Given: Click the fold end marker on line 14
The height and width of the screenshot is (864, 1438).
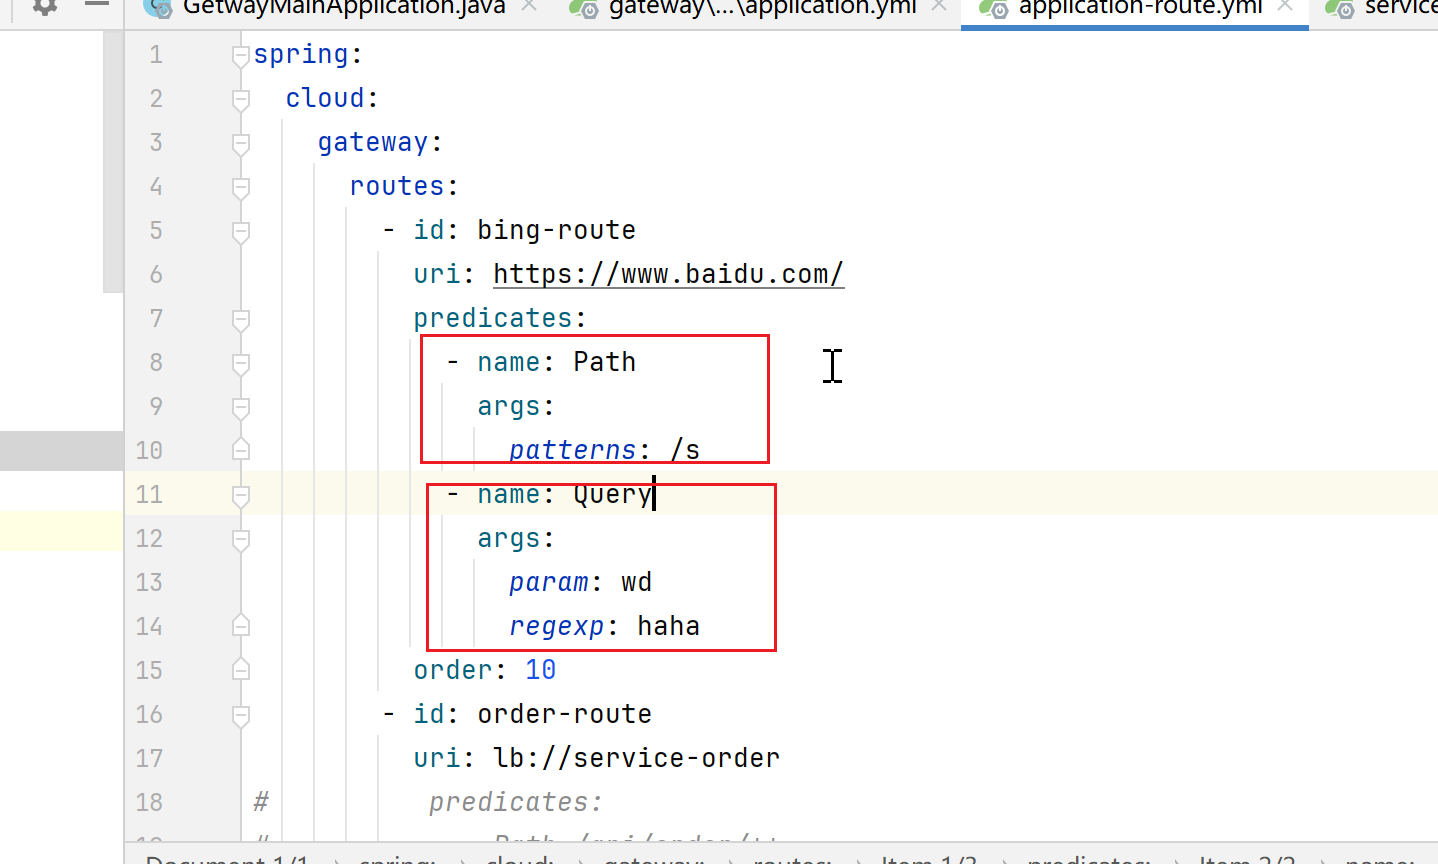Looking at the screenshot, I should pyautogui.click(x=241, y=626).
